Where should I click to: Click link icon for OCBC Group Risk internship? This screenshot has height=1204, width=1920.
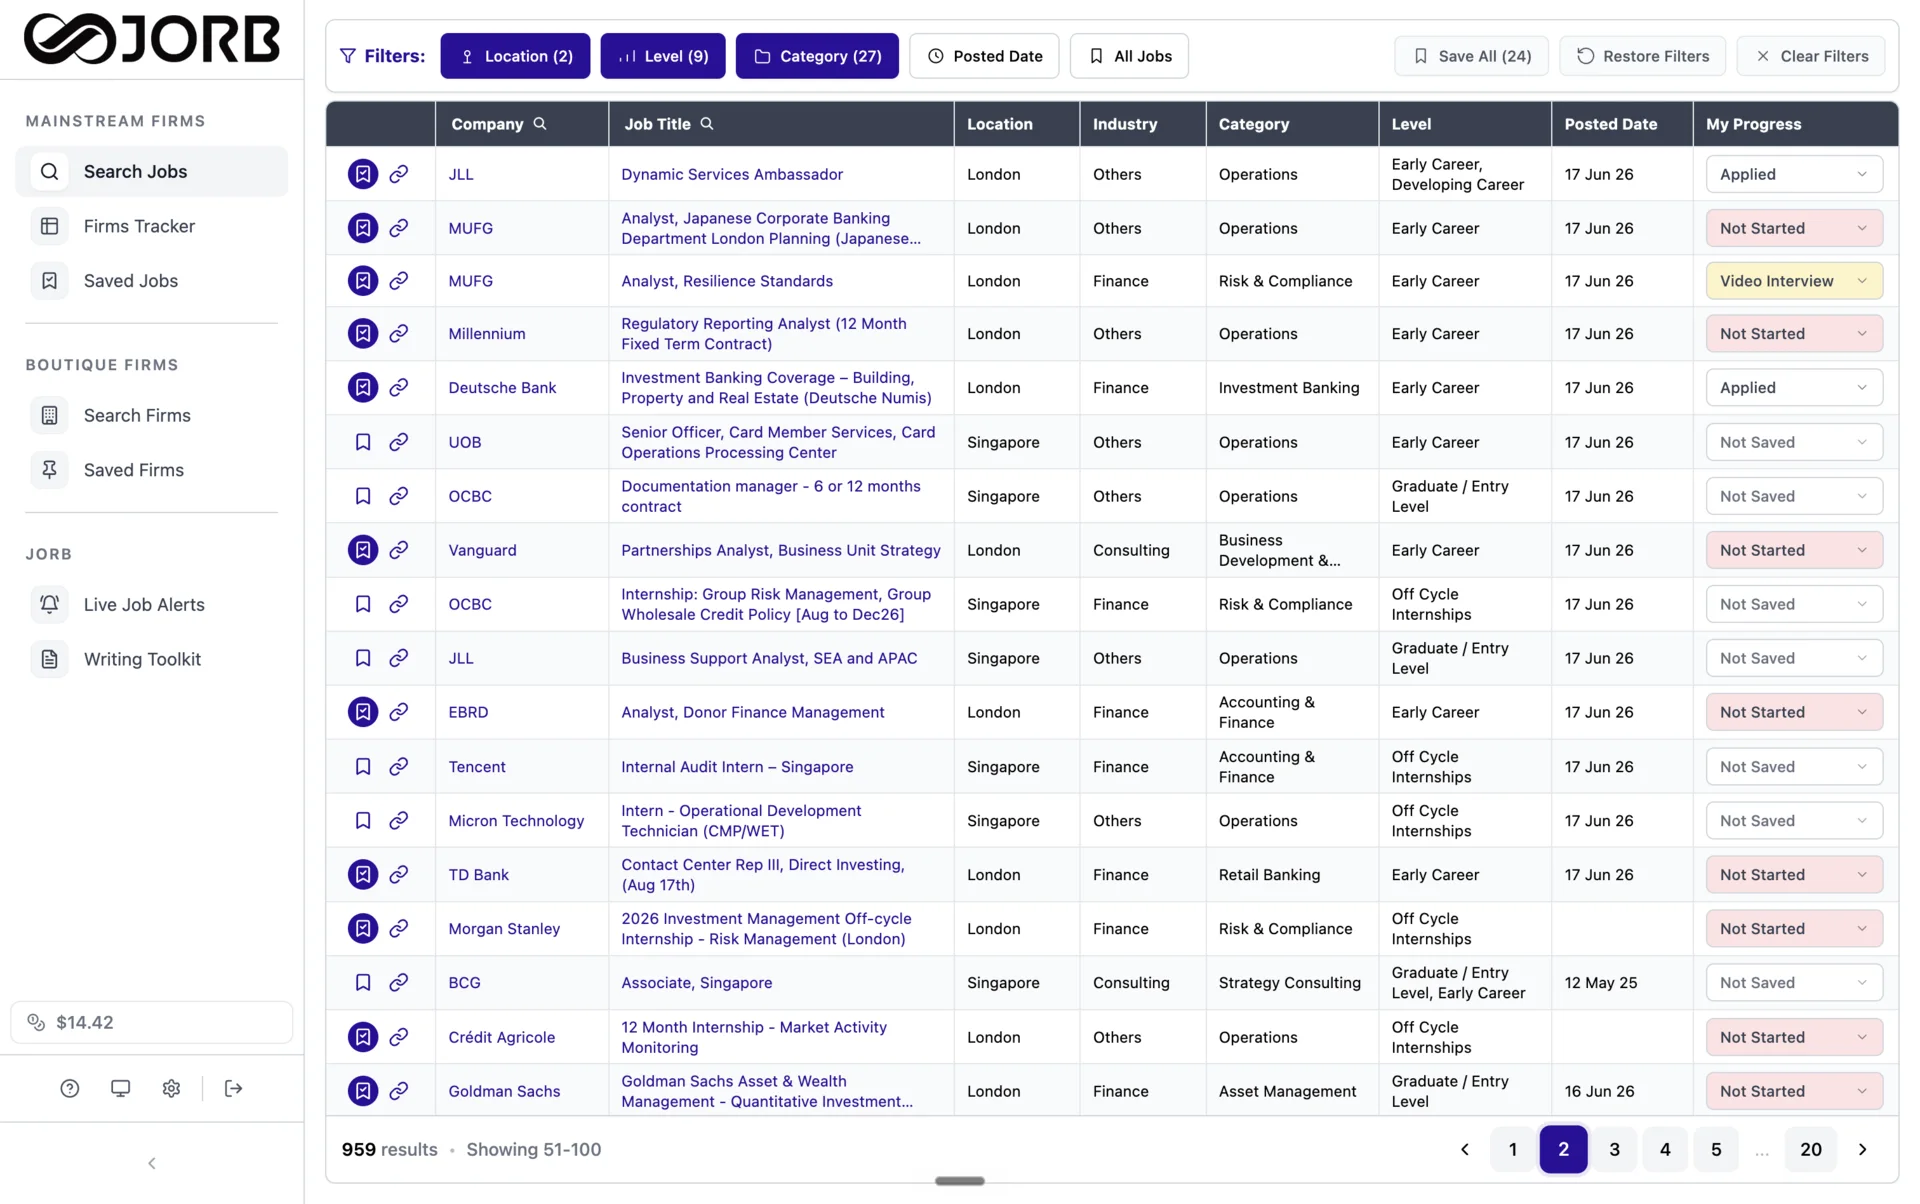[x=399, y=604]
